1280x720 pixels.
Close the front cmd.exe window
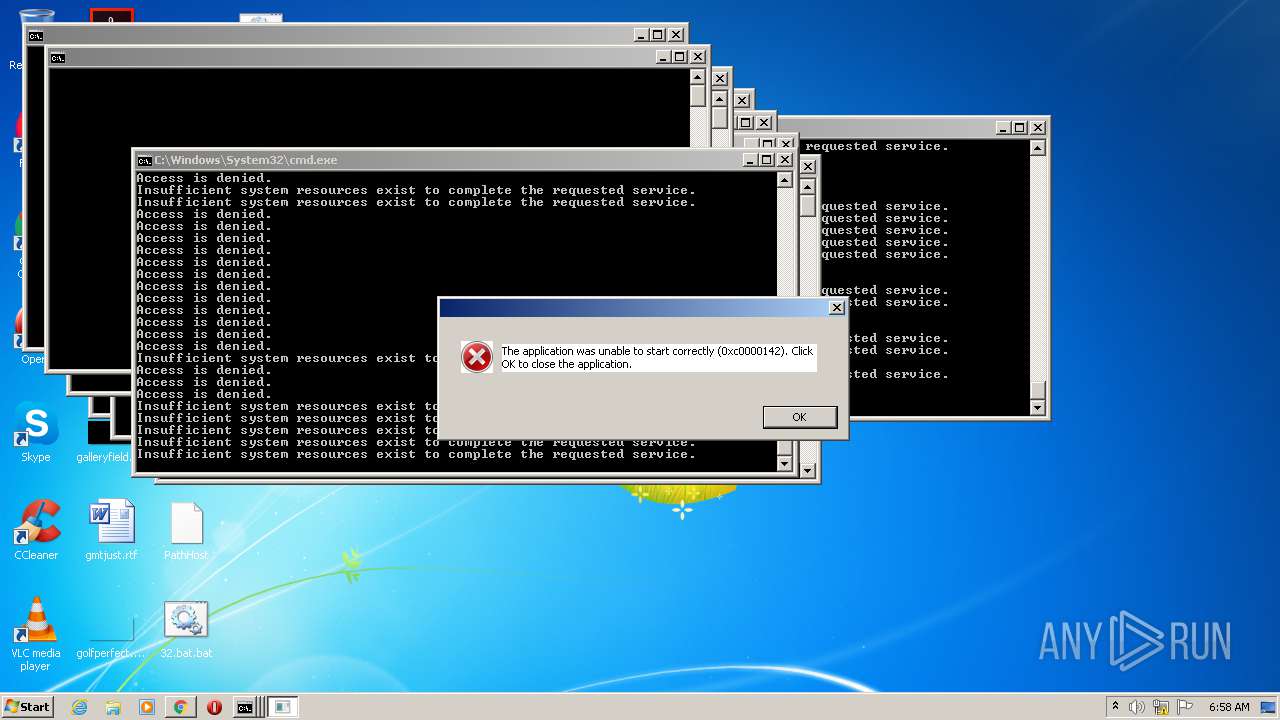[x=786, y=160]
